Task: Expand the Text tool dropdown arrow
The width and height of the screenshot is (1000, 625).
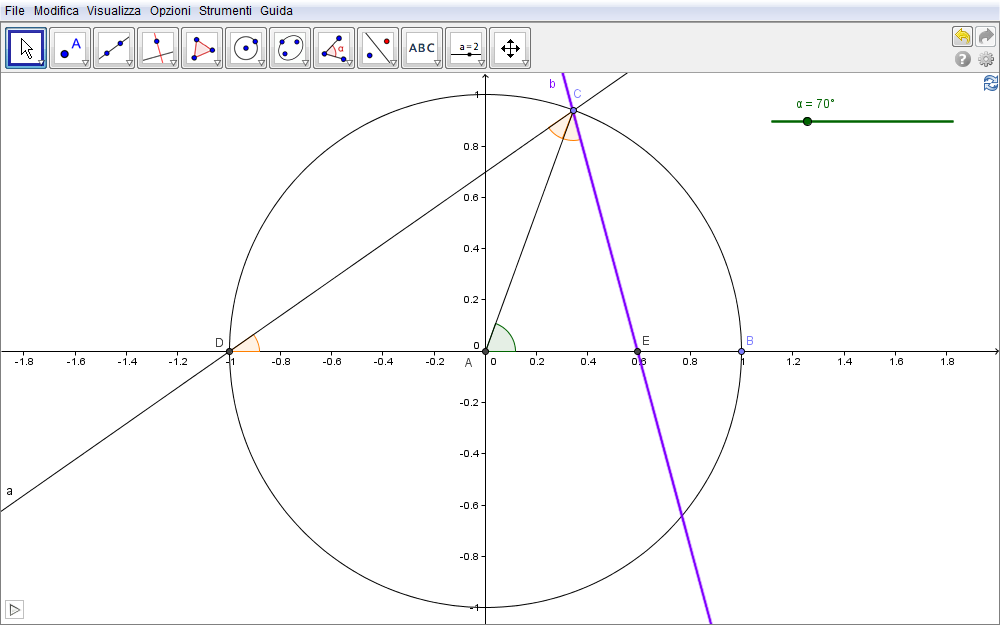Action: click(x=437, y=63)
